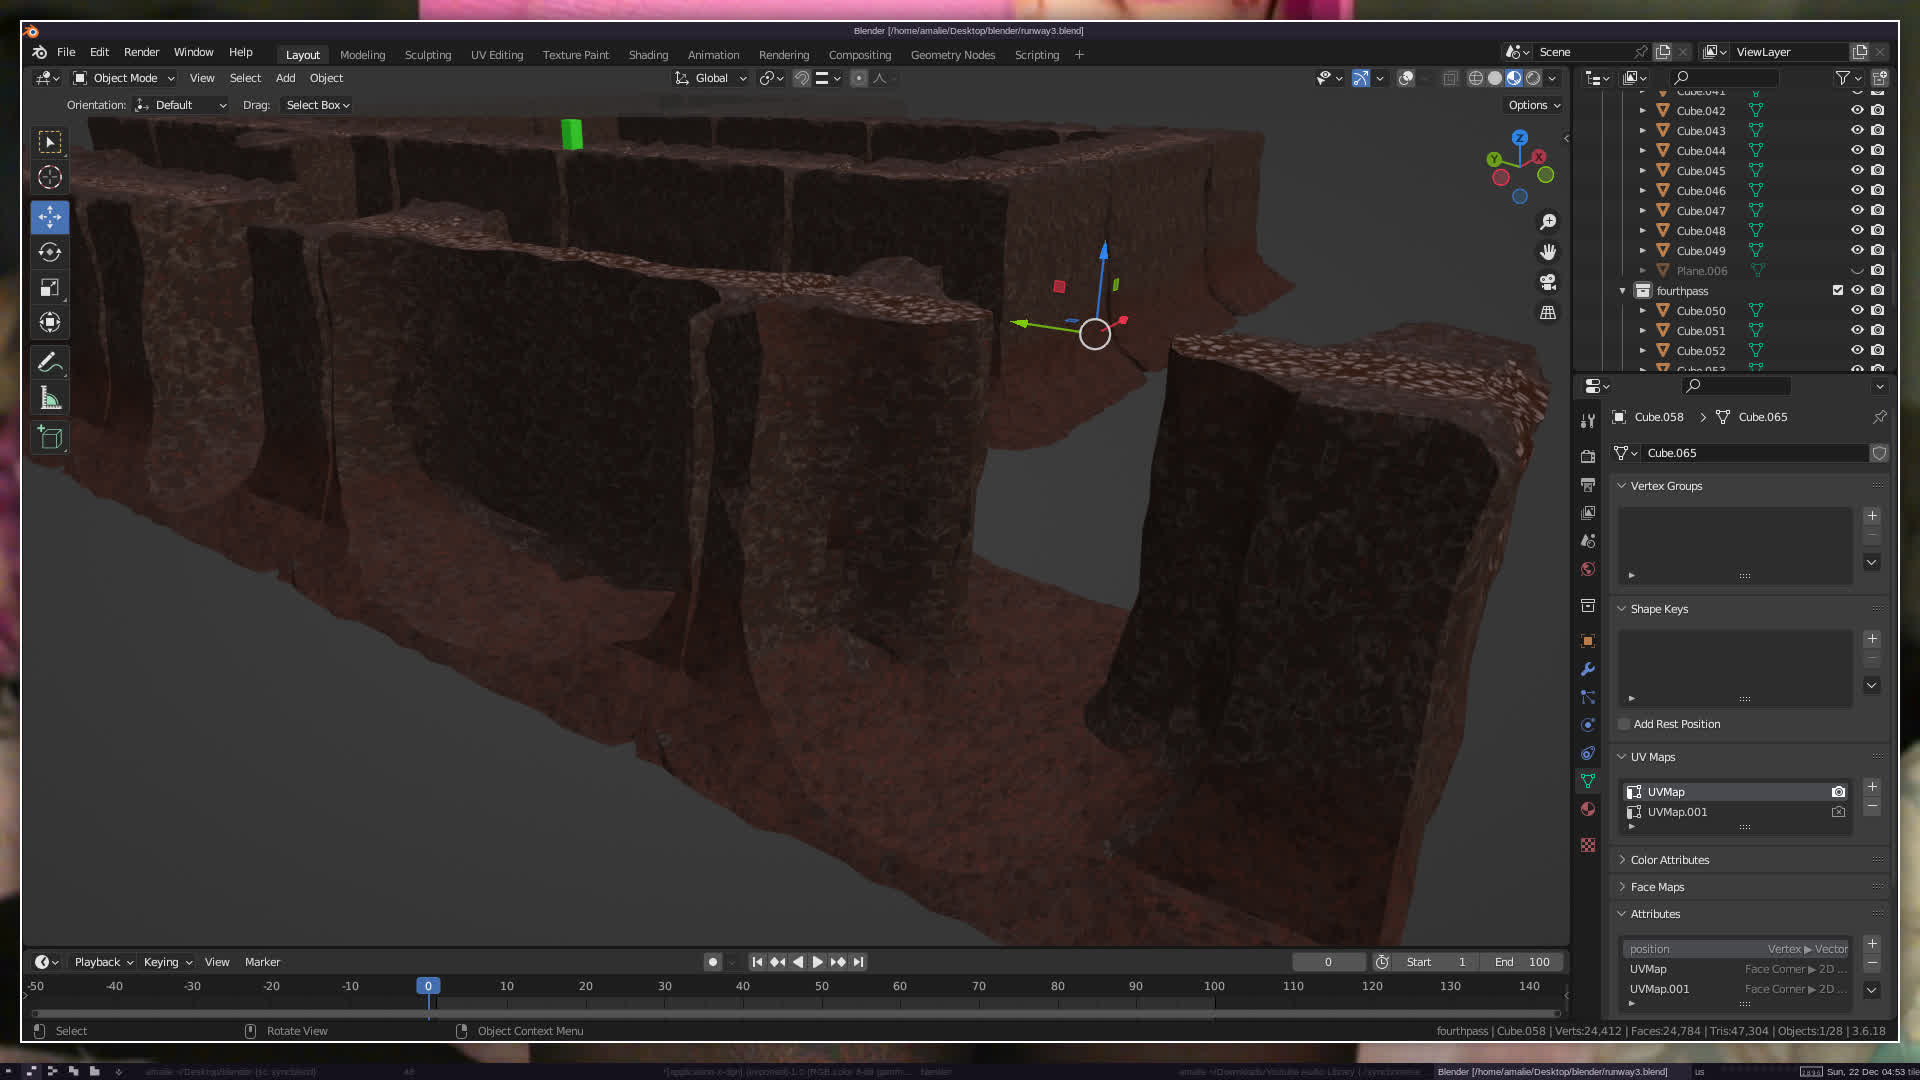Enable the Add Rest Position checkbox
The height and width of the screenshot is (1080, 1920).
point(1624,724)
